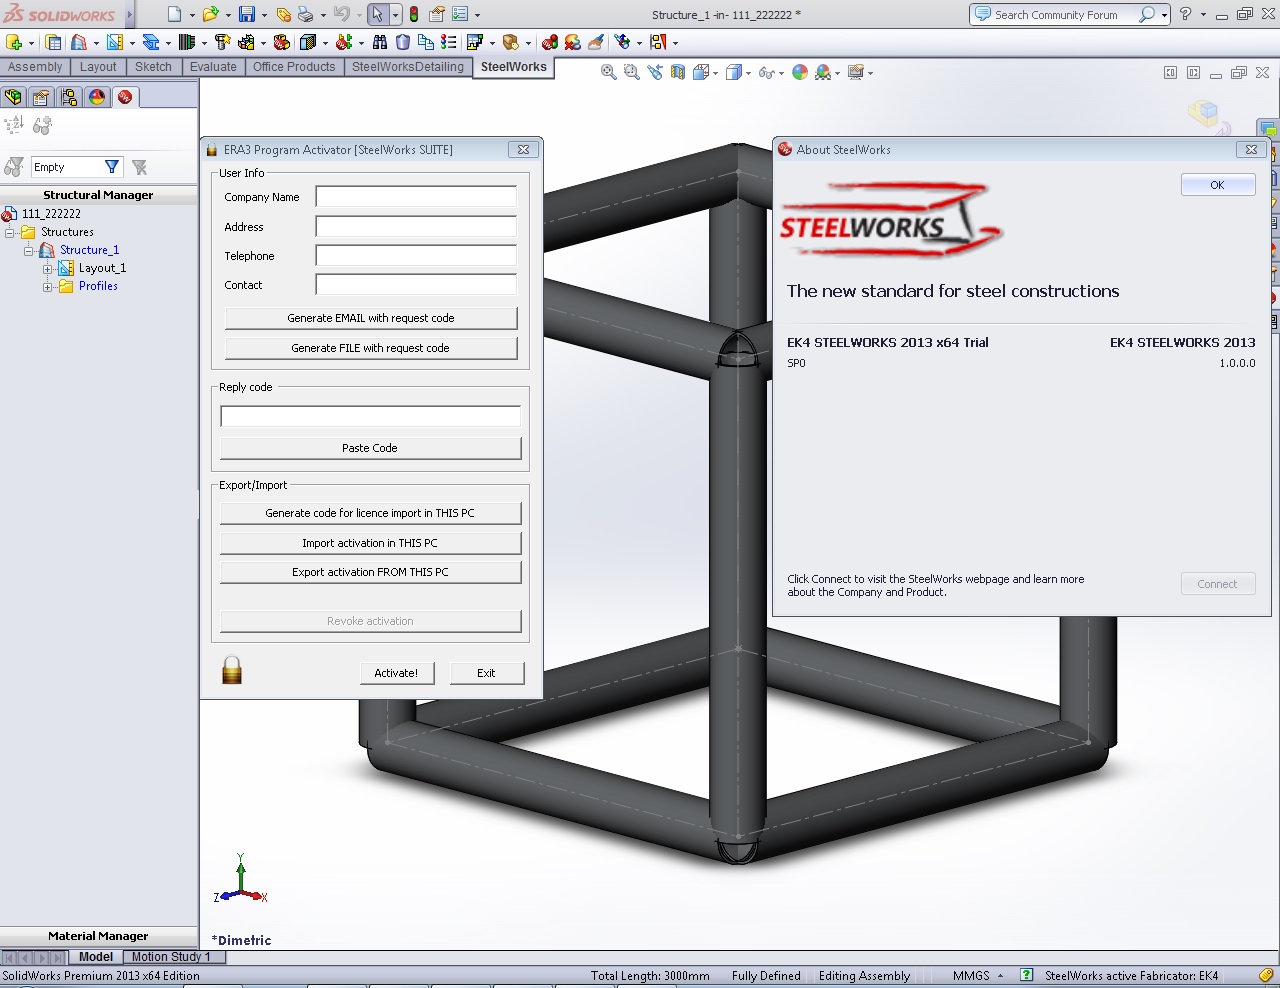Click the Undo arrow icon

(x=341, y=14)
